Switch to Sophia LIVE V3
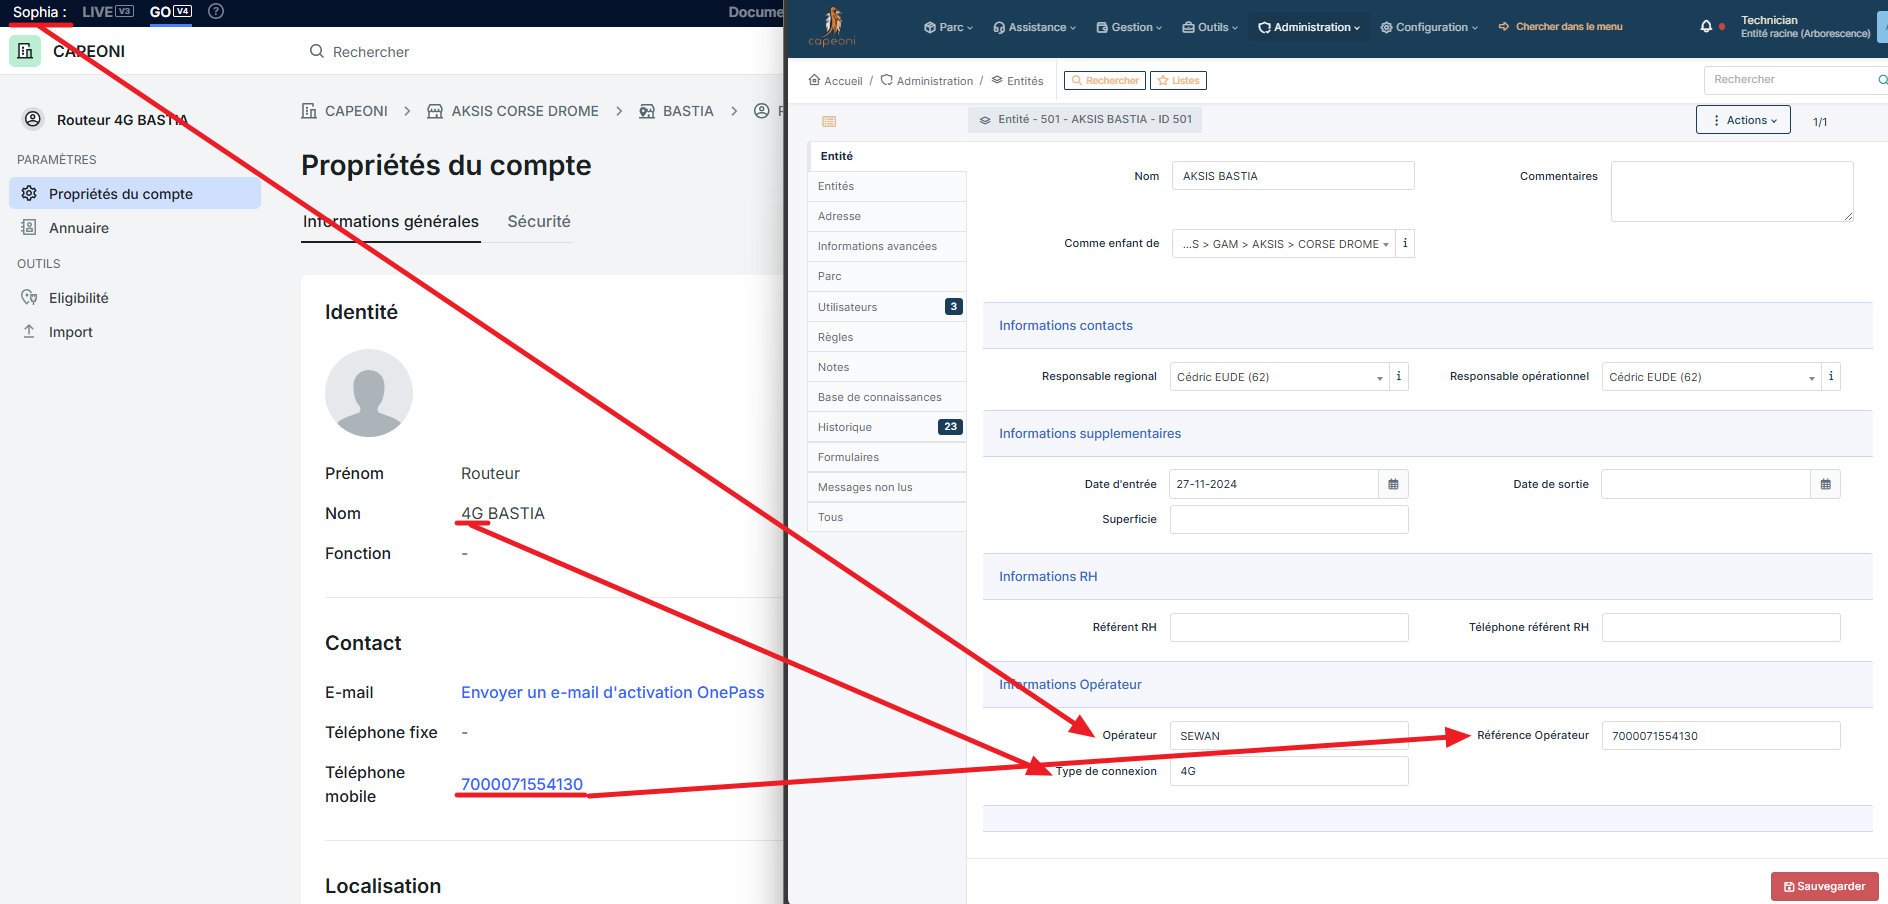Viewport: 1888px width, 904px height. point(108,12)
